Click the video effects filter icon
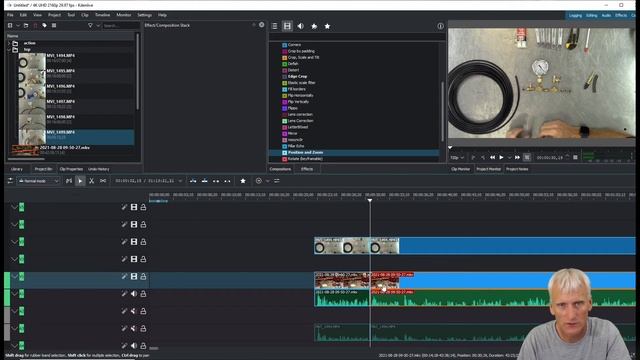This screenshot has width=640, height=360. (287, 26)
